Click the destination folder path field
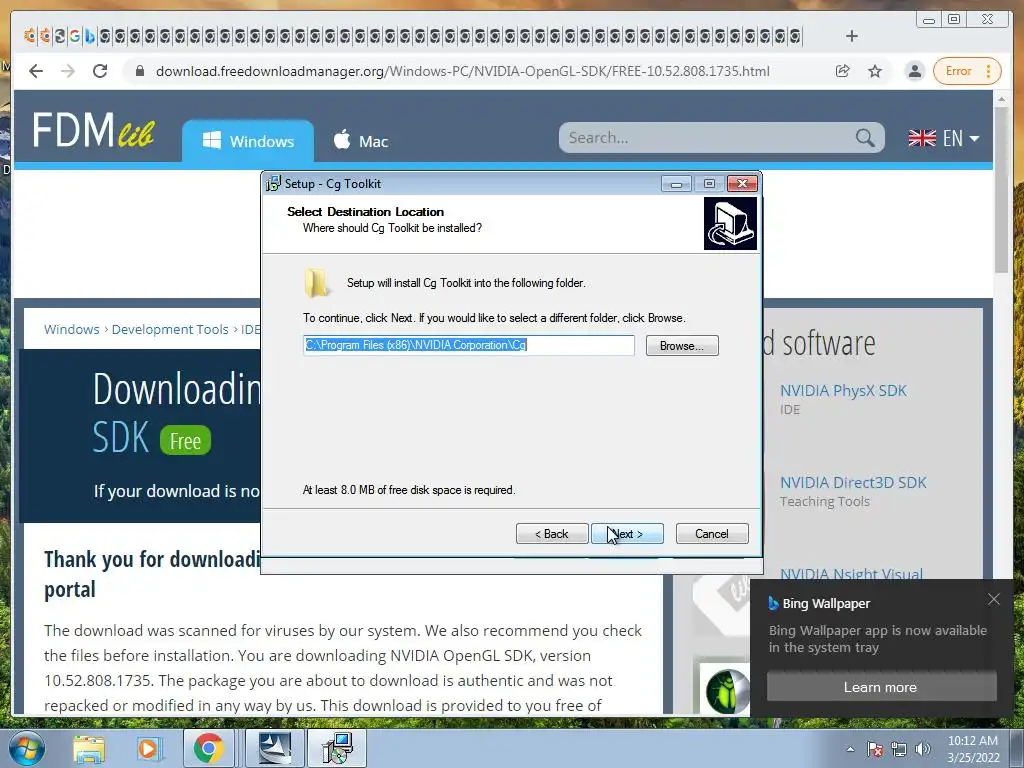The width and height of the screenshot is (1024, 768). 469,345
